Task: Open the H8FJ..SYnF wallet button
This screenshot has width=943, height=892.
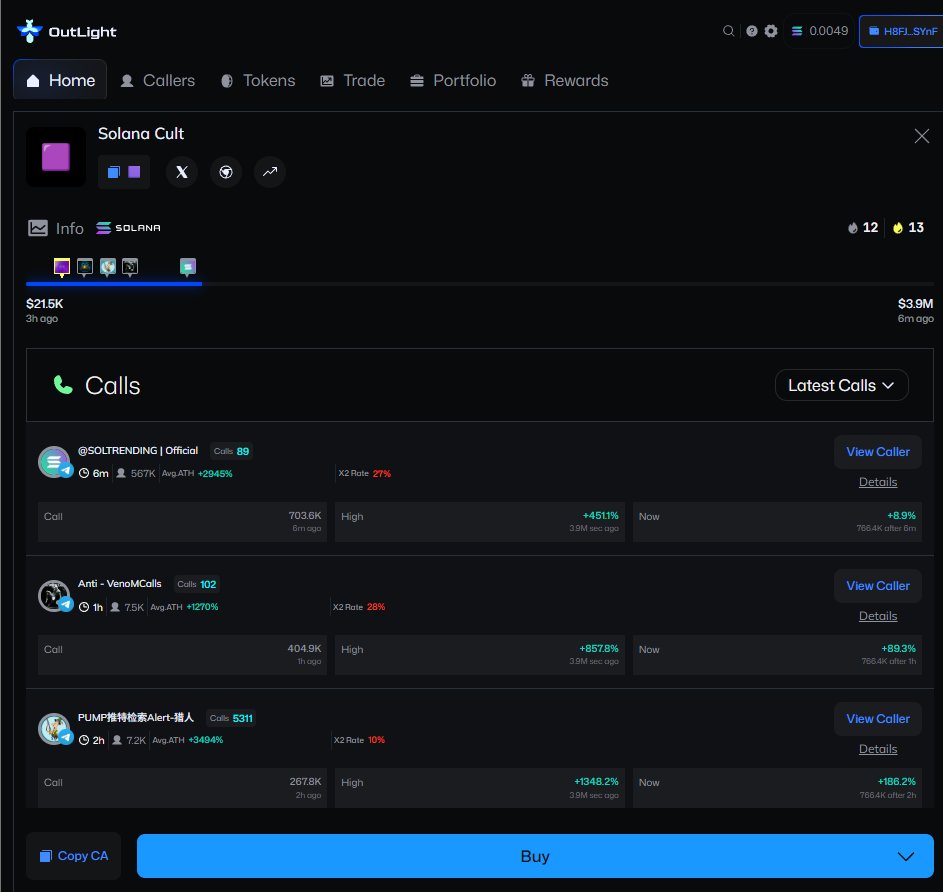Action: [x=902, y=31]
